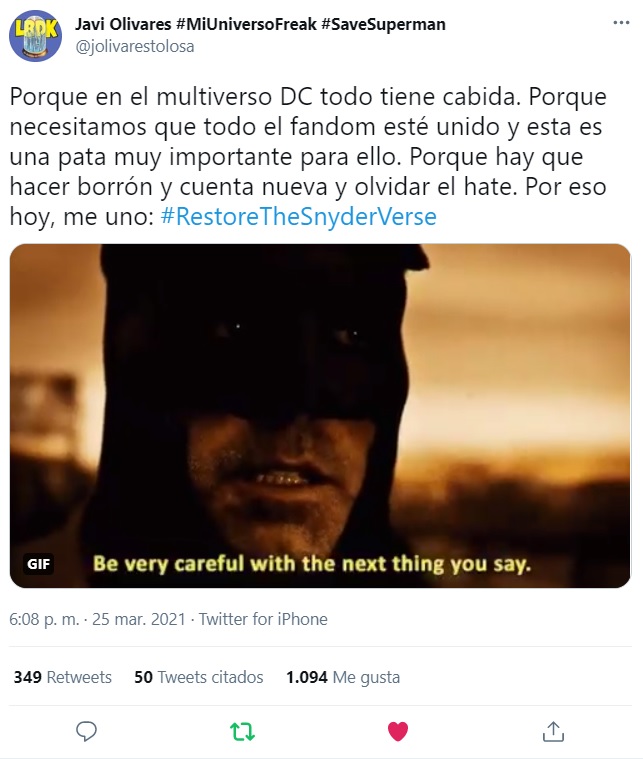The width and height of the screenshot is (643, 759).
Task: Open the three-dot more options menu
Action: pyautogui.click(x=621, y=23)
